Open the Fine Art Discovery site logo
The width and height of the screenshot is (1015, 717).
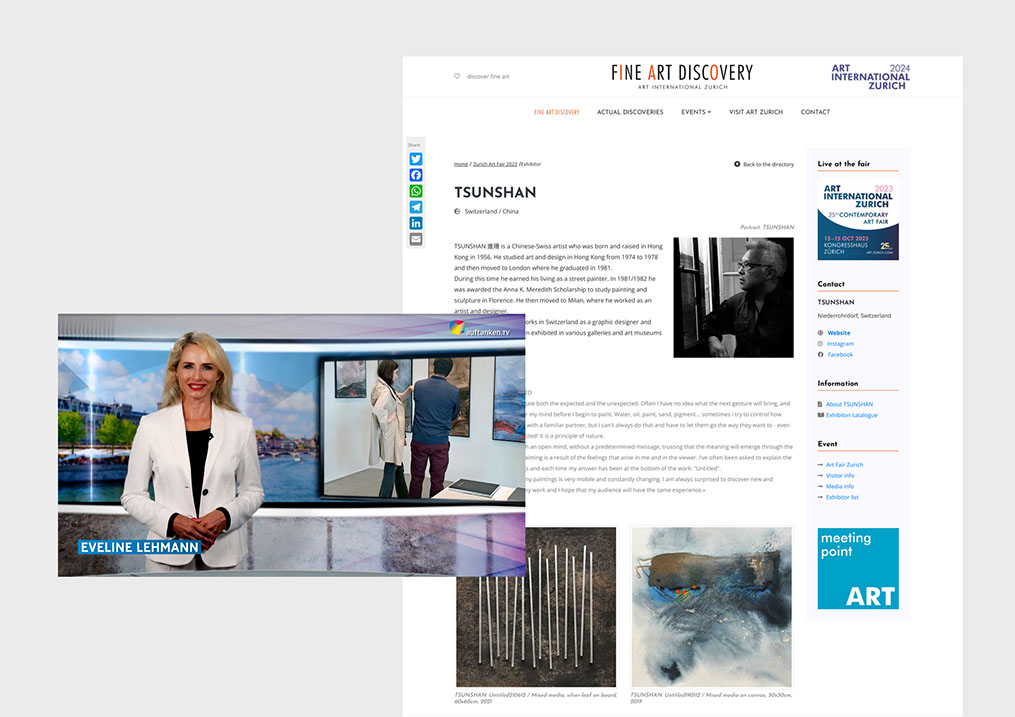[x=682, y=76]
